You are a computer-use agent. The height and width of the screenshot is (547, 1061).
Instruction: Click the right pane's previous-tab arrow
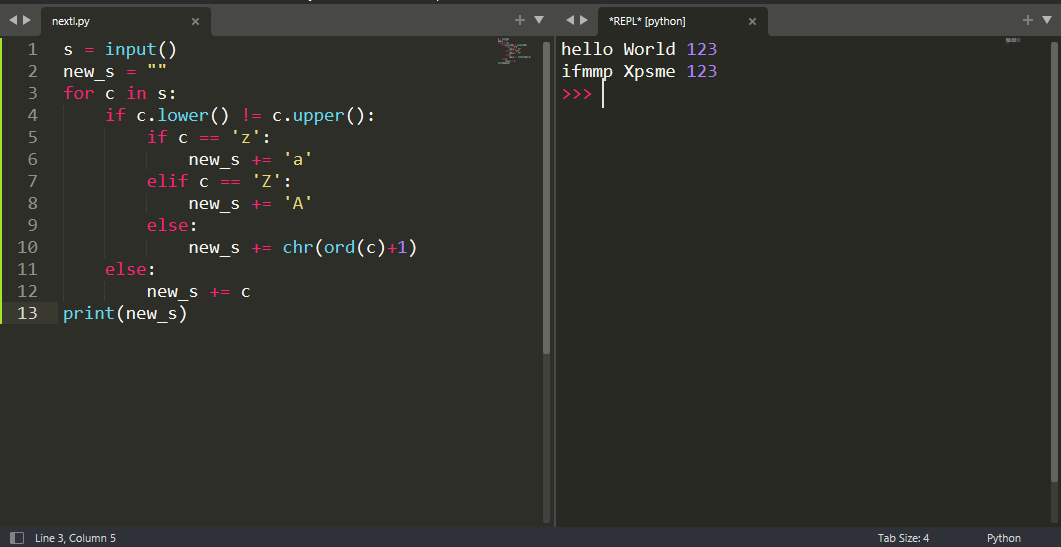pyautogui.click(x=570, y=20)
